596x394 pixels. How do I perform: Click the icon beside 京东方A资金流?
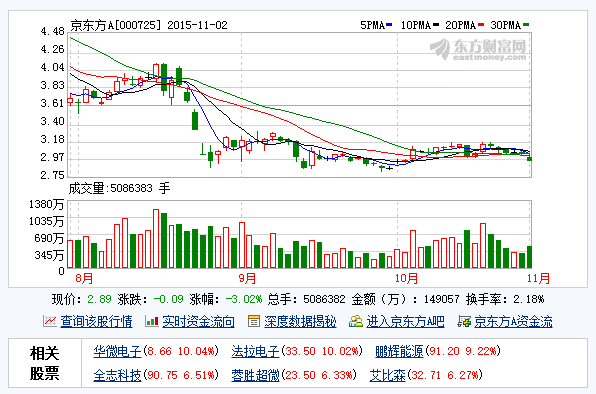click(x=464, y=321)
